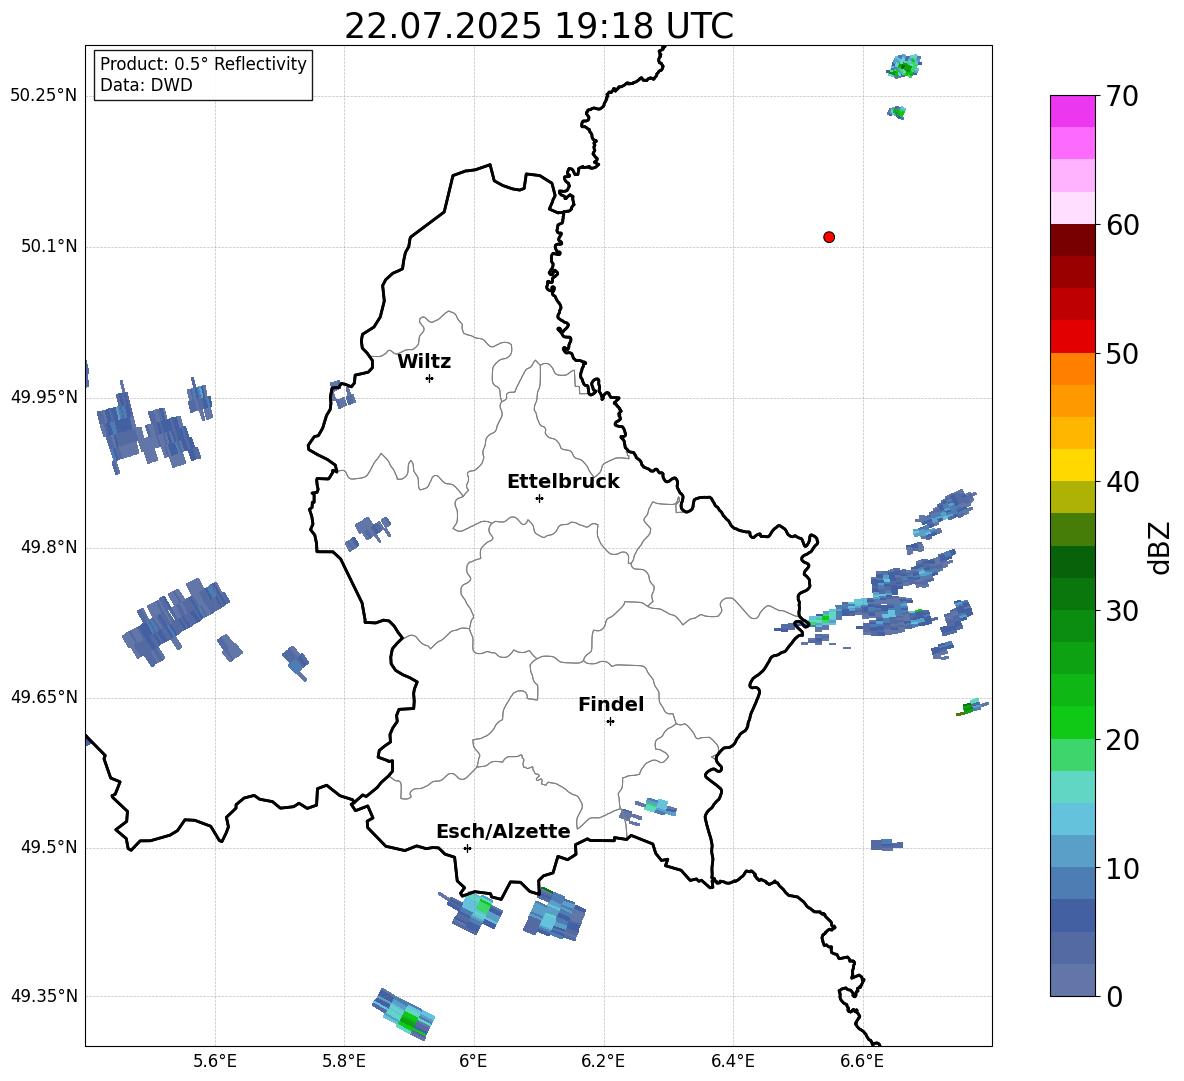Click the 50.25°N latitude label
This screenshot has height=1081, width=1184.
coord(43,96)
